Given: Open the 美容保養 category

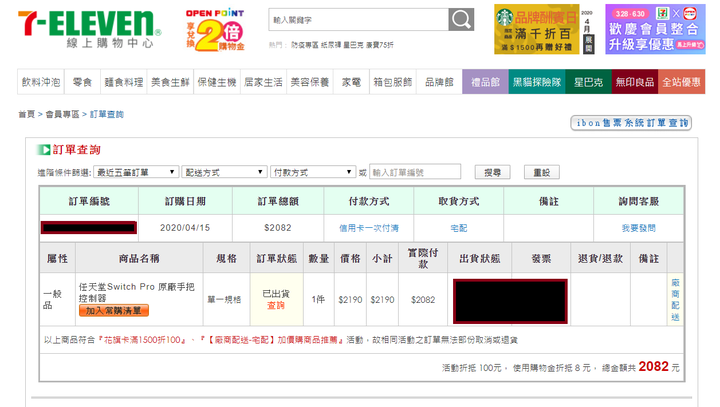Looking at the screenshot, I should coord(310,82).
